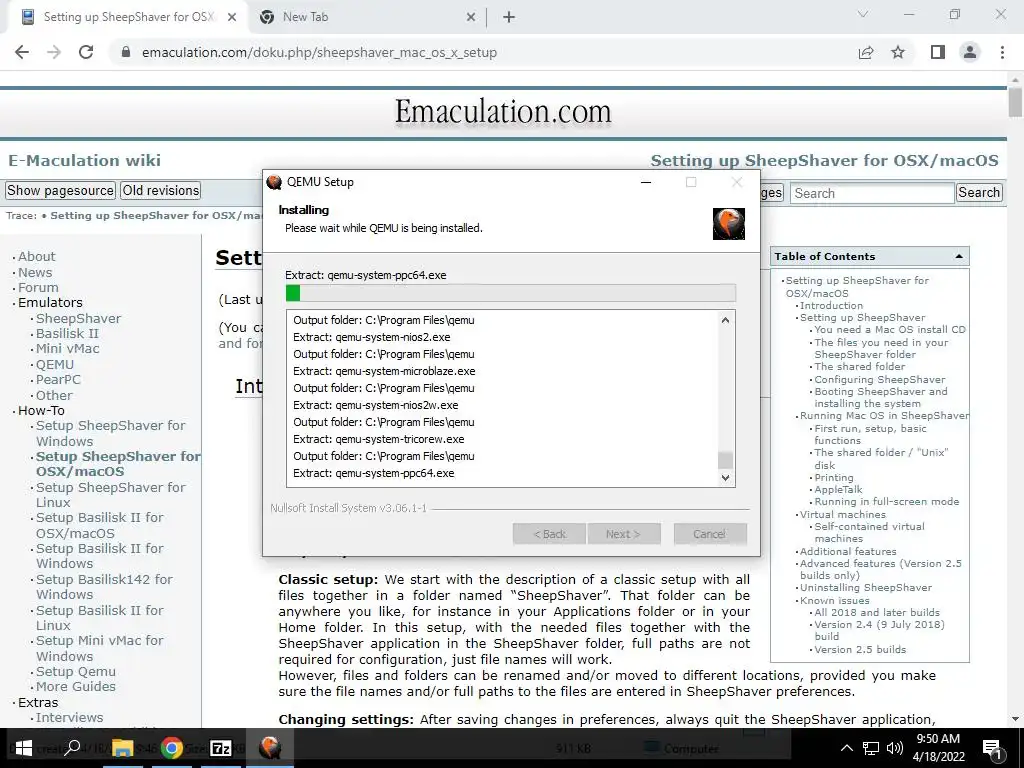Go back with the browser back arrow
This screenshot has width=1024, height=768.
pos(22,52)
